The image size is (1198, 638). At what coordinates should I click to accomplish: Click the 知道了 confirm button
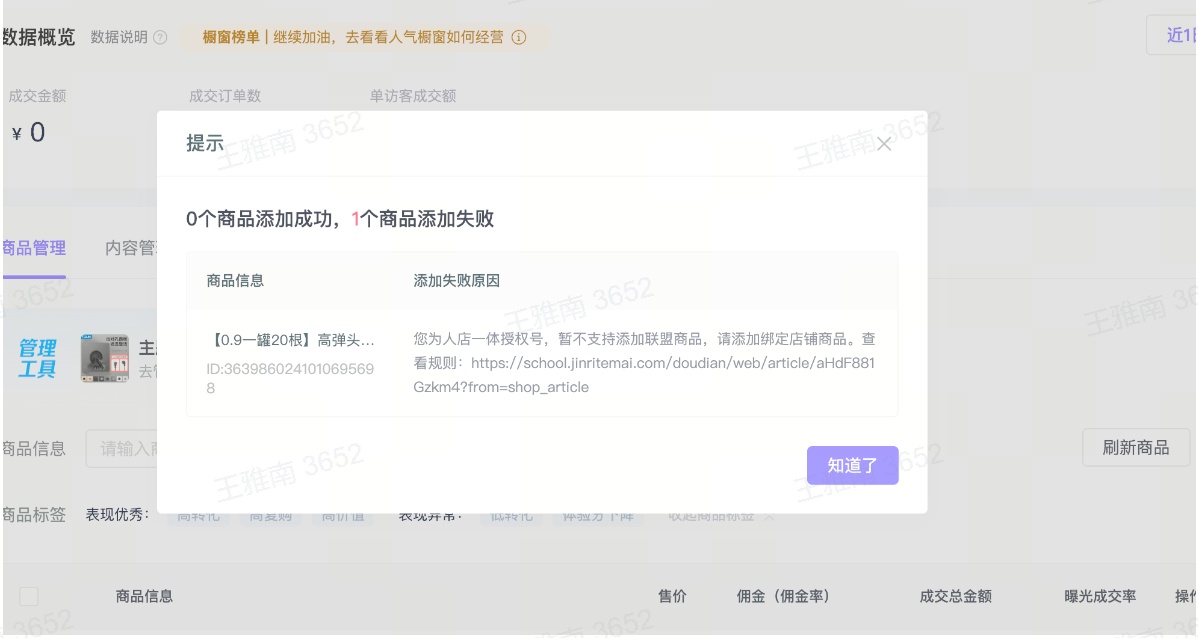(x=852, y=465)
